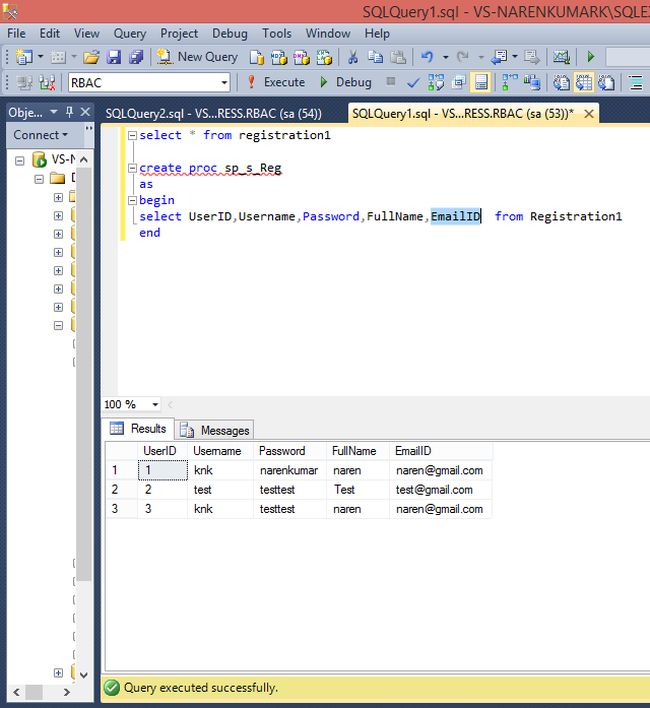
Task: Click the Parse checkmark icon
Action: click(x=413, y=82)
